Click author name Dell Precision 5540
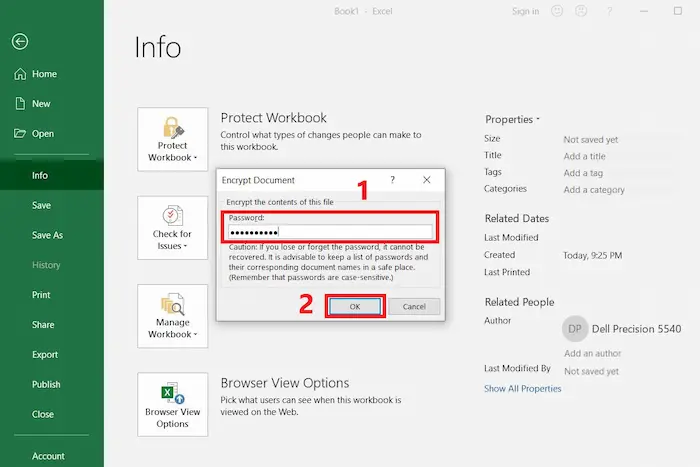Image resolution: width=700 pixels, height=467 pixels. point(636,329)
